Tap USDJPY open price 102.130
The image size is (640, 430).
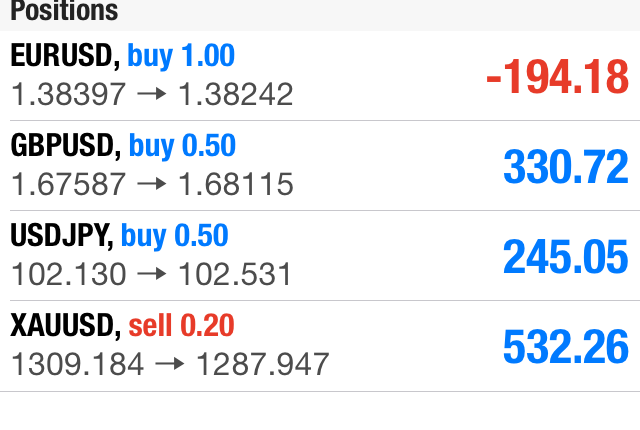pyautogui.click(x=69, y=275)
